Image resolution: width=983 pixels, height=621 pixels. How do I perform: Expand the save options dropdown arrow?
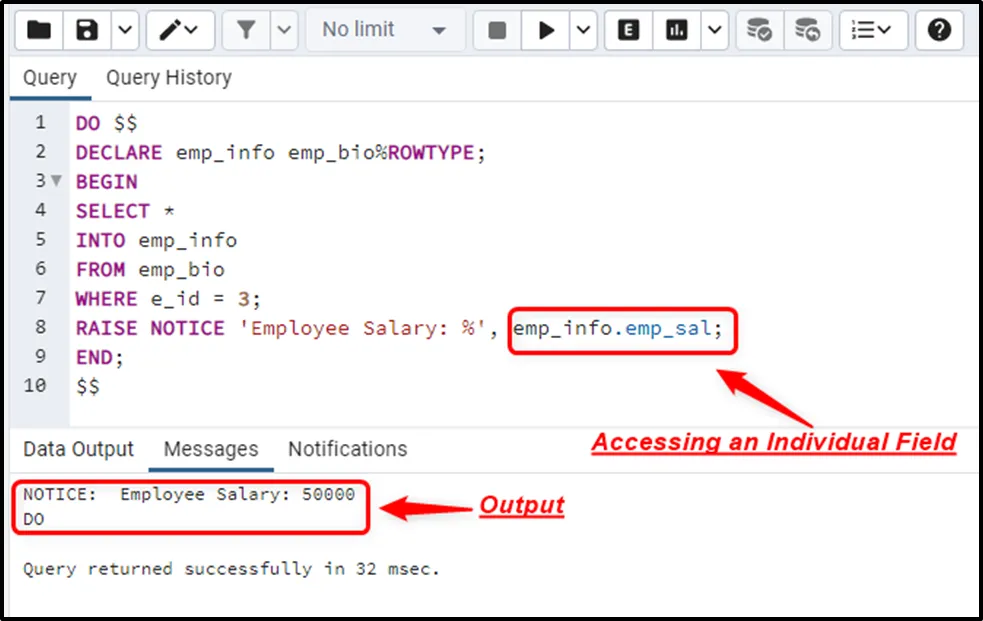click(x=124, y=30)
